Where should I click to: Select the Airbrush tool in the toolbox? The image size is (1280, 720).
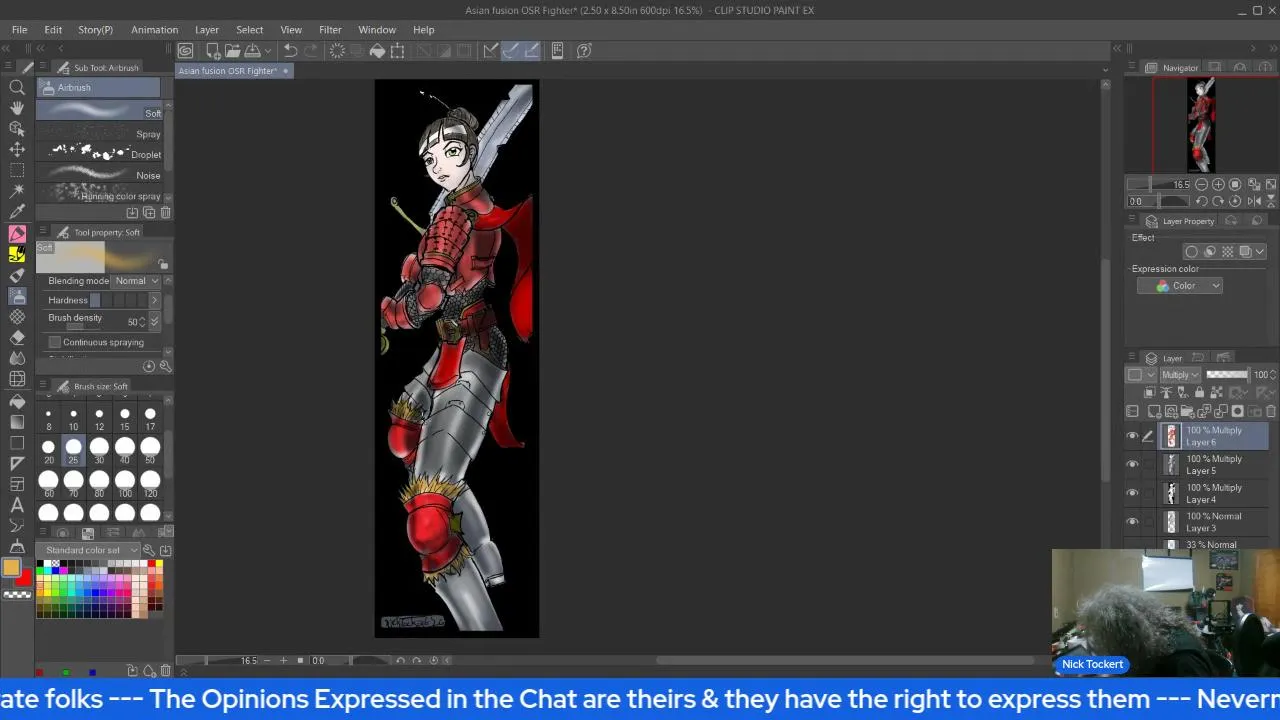(17, 296)
